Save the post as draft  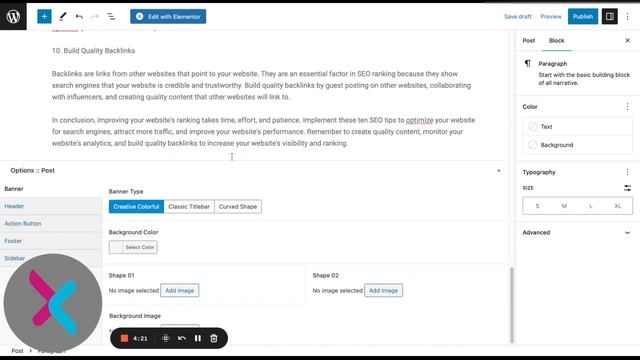click(x=518, y=17)
